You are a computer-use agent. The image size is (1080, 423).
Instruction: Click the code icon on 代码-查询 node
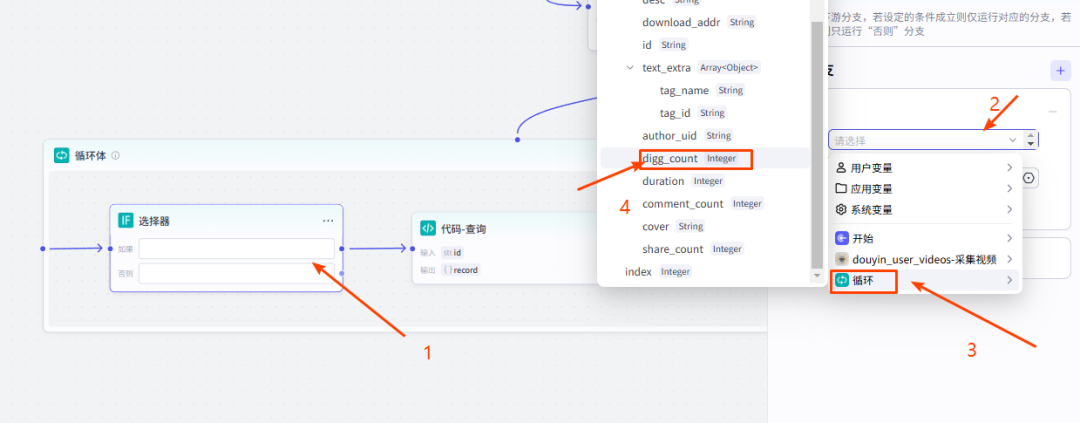click(428, 229)
